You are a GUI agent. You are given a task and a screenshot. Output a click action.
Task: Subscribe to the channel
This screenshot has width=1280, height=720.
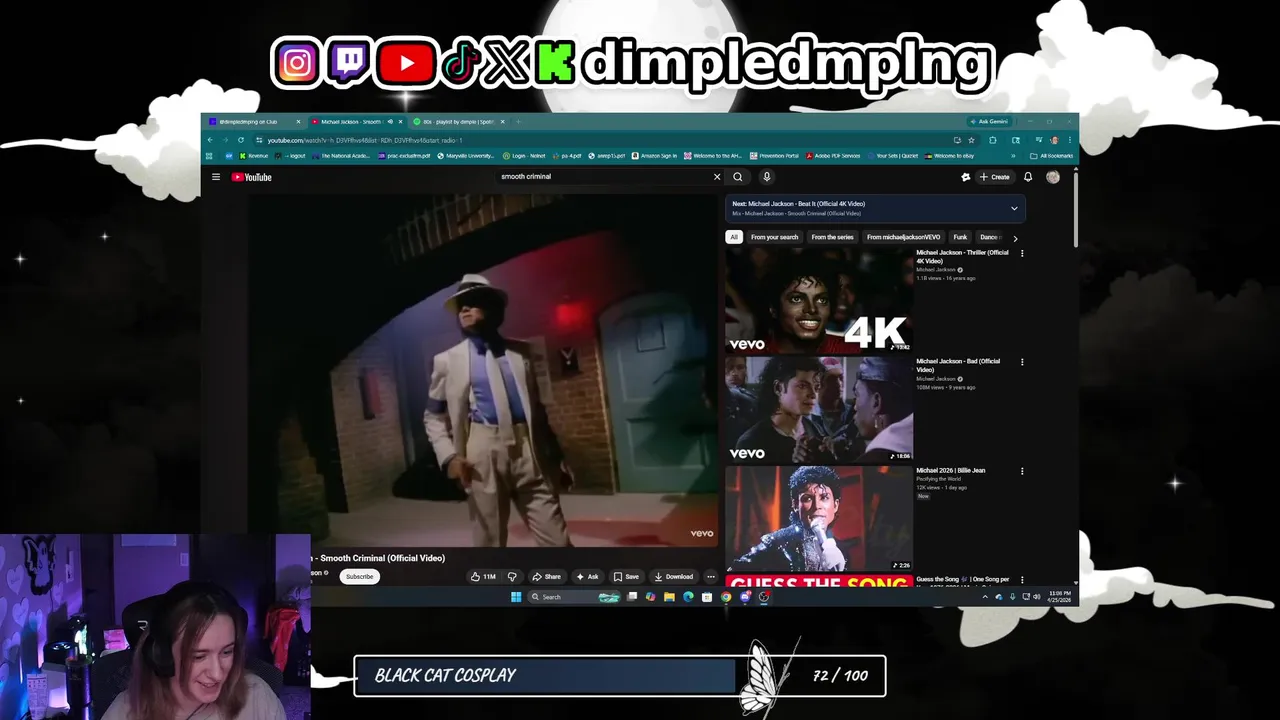pos(359,576)
